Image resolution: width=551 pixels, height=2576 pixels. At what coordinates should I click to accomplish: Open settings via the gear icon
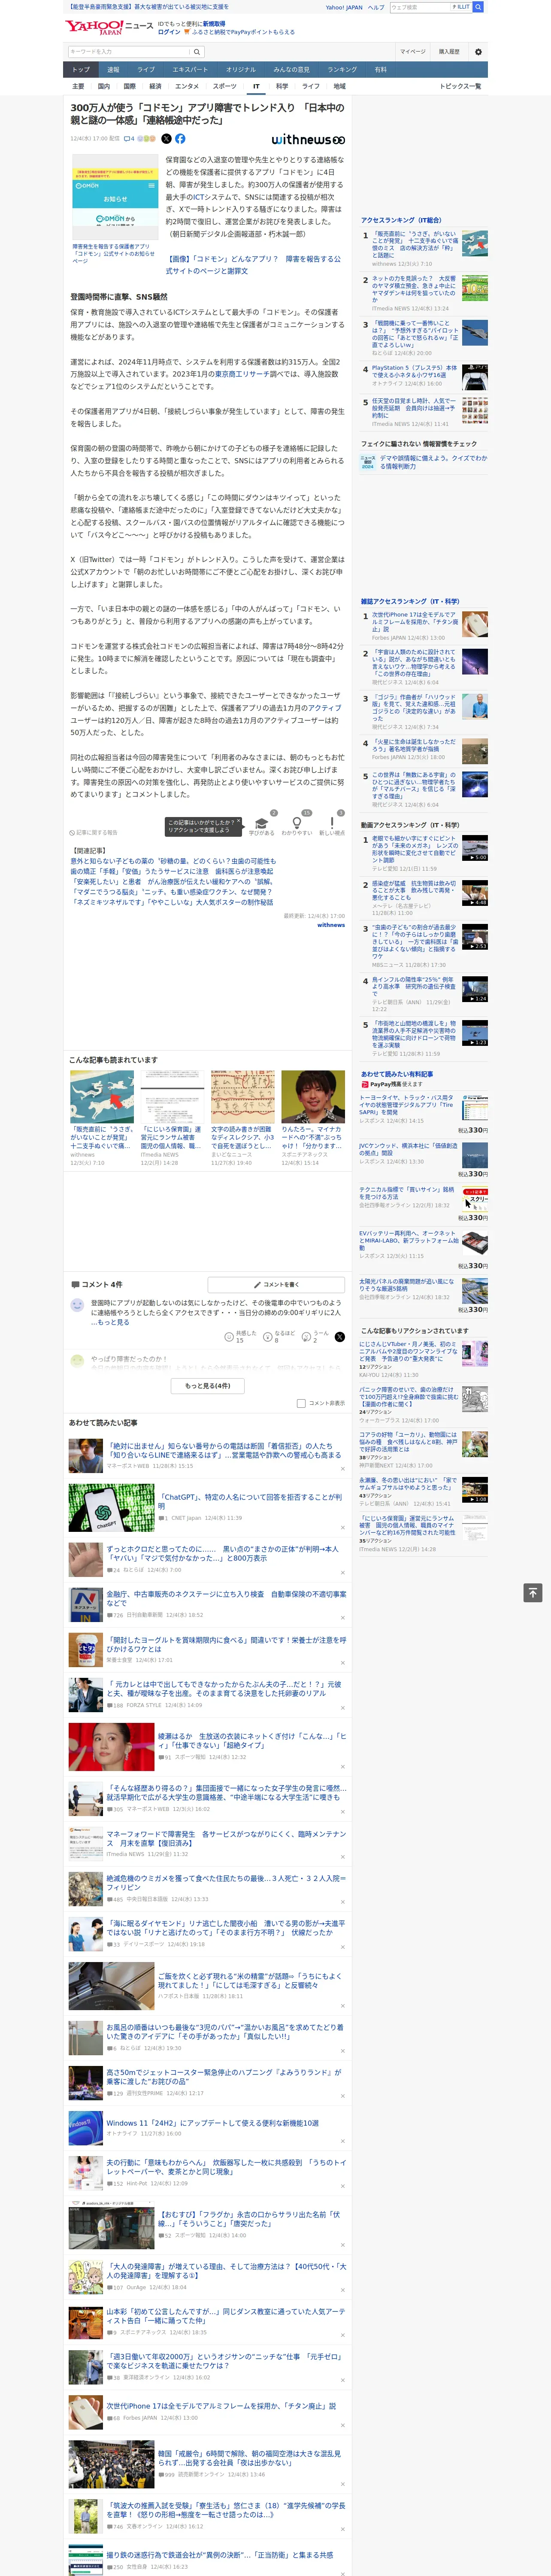[478, 52]
